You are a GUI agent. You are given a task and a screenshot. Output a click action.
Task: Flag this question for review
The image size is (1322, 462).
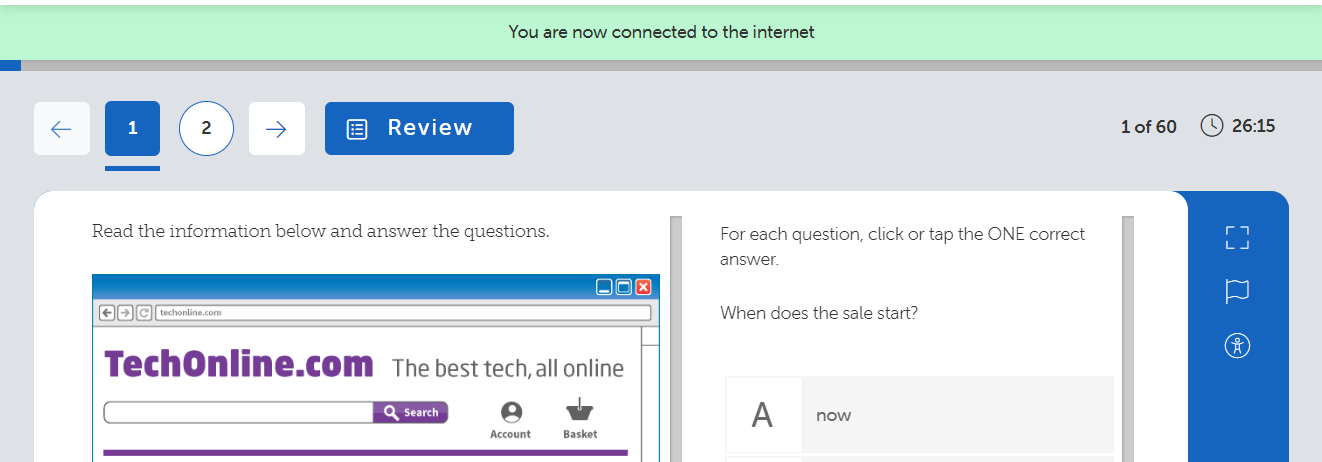(x=1237, y=291)
